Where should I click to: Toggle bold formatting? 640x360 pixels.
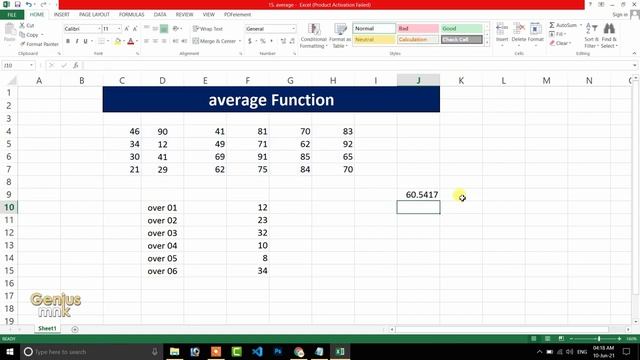tap(68, 41)
